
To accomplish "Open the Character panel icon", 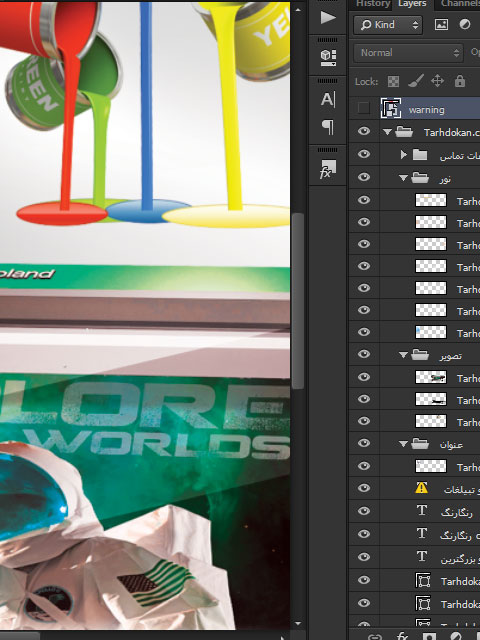I will coord(328,99).
